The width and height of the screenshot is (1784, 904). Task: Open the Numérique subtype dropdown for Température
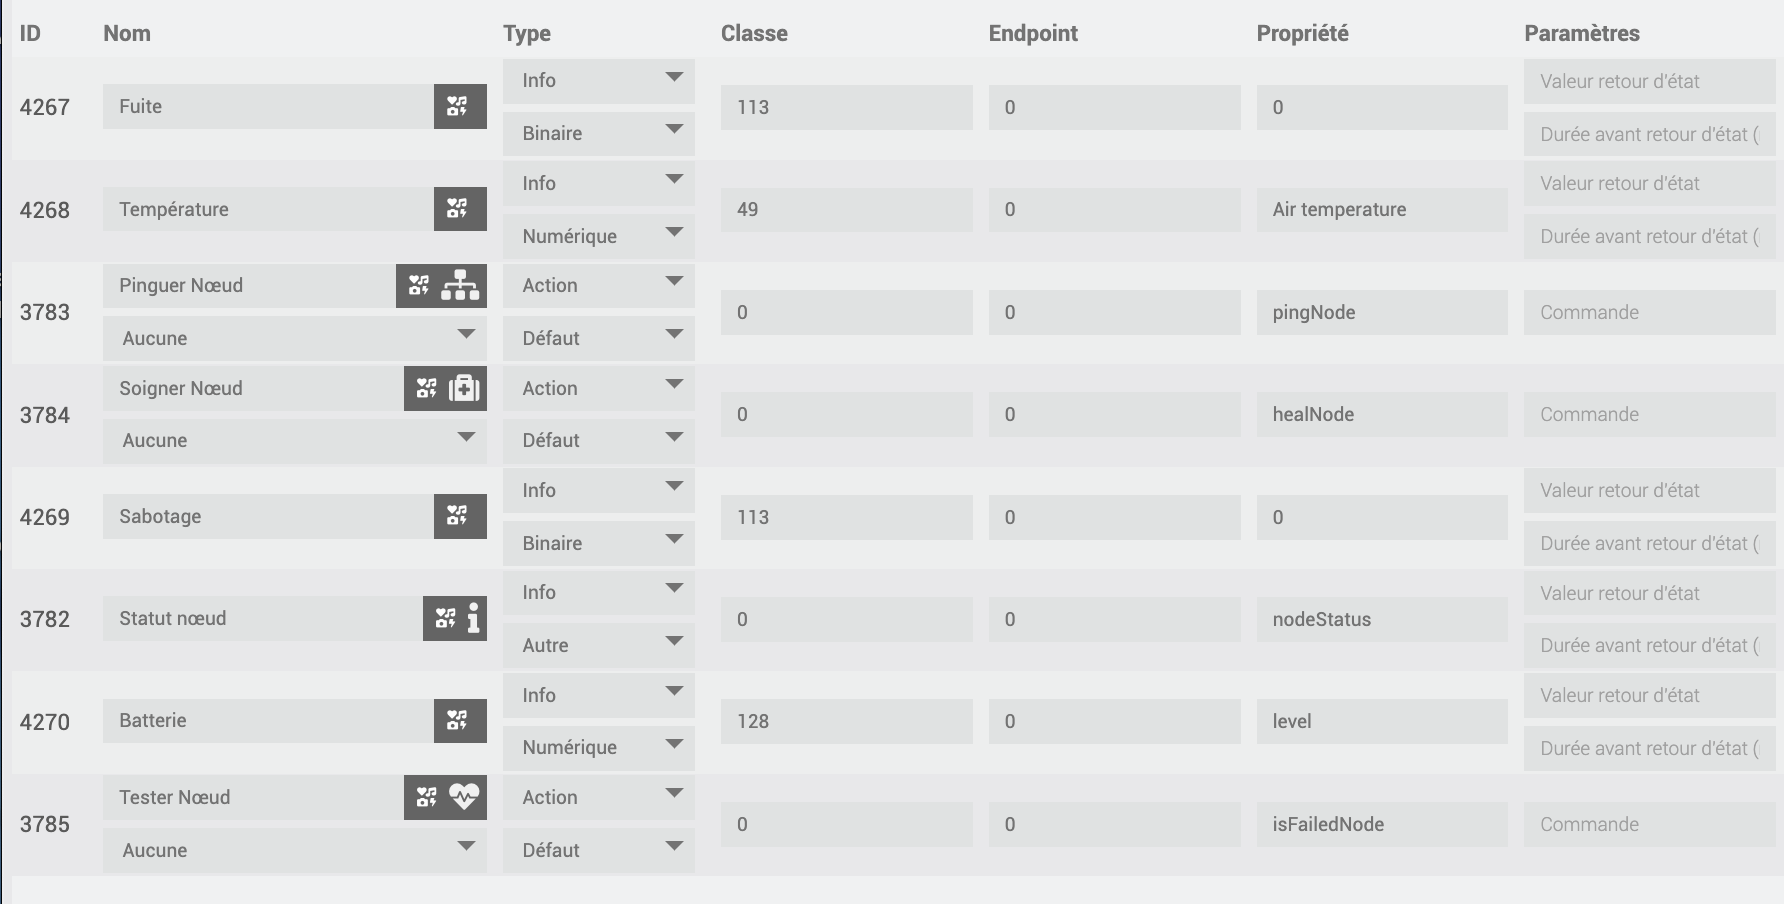[x=598, y=236]
